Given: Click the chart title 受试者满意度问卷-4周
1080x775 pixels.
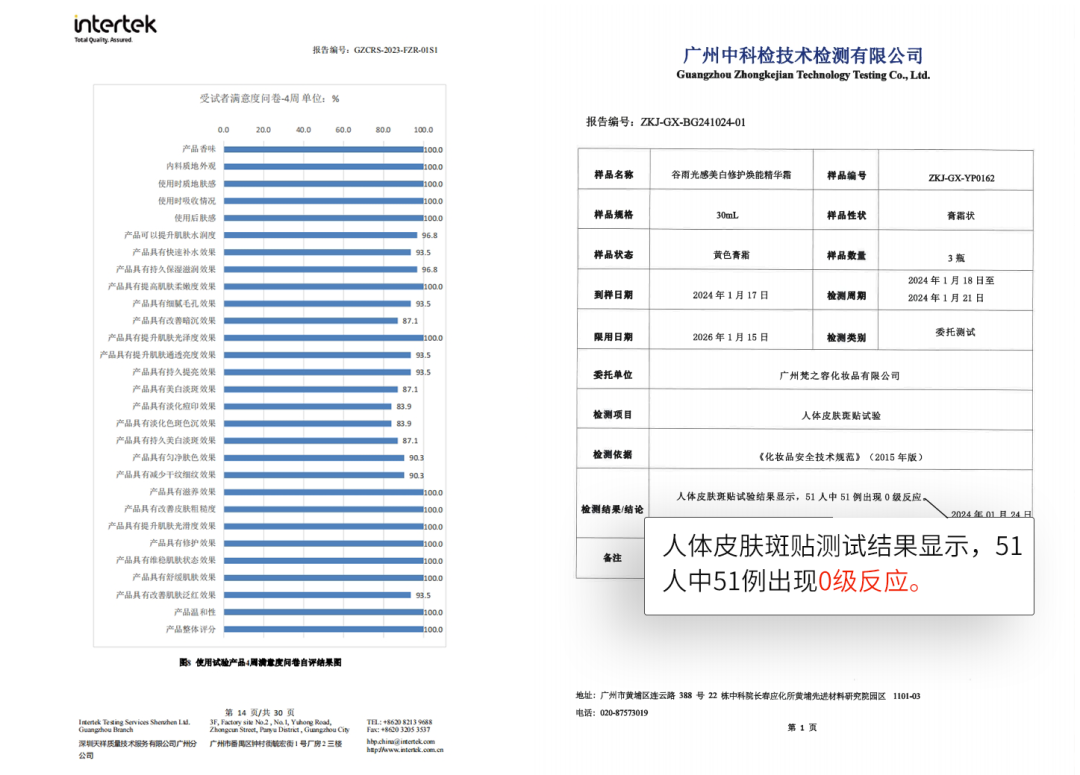Looking at the screenshot, I should [x=250, y=99].
